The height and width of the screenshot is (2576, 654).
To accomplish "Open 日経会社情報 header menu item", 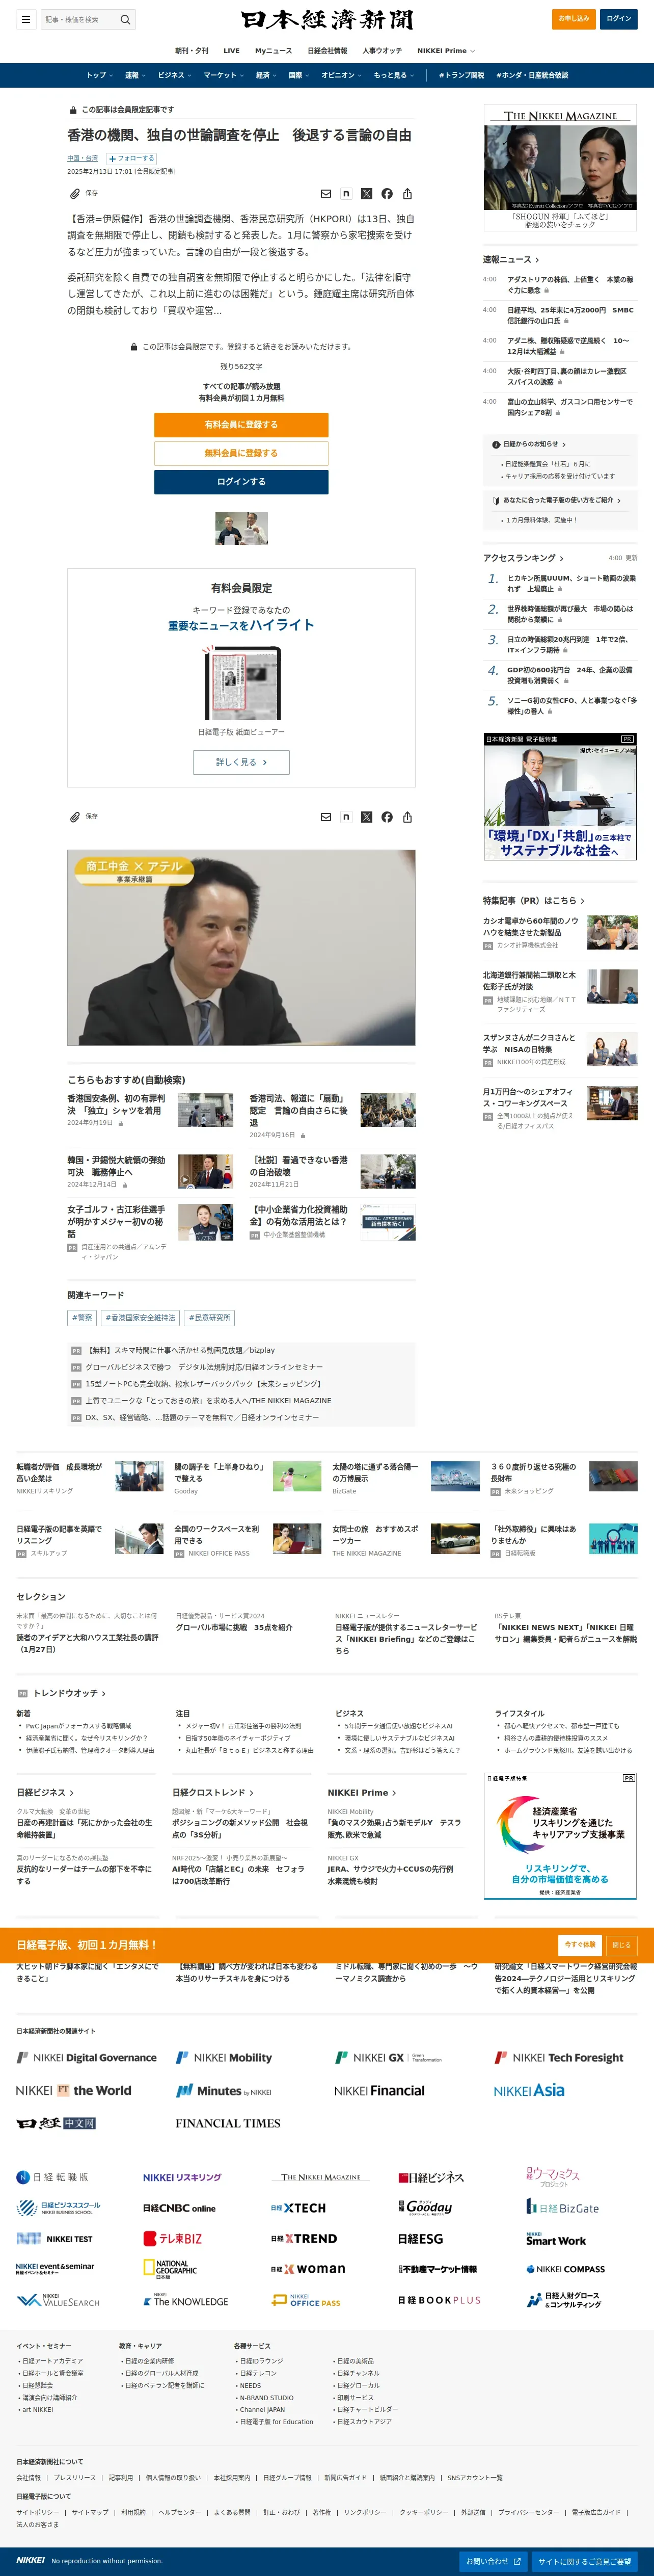I will [327, 50].
